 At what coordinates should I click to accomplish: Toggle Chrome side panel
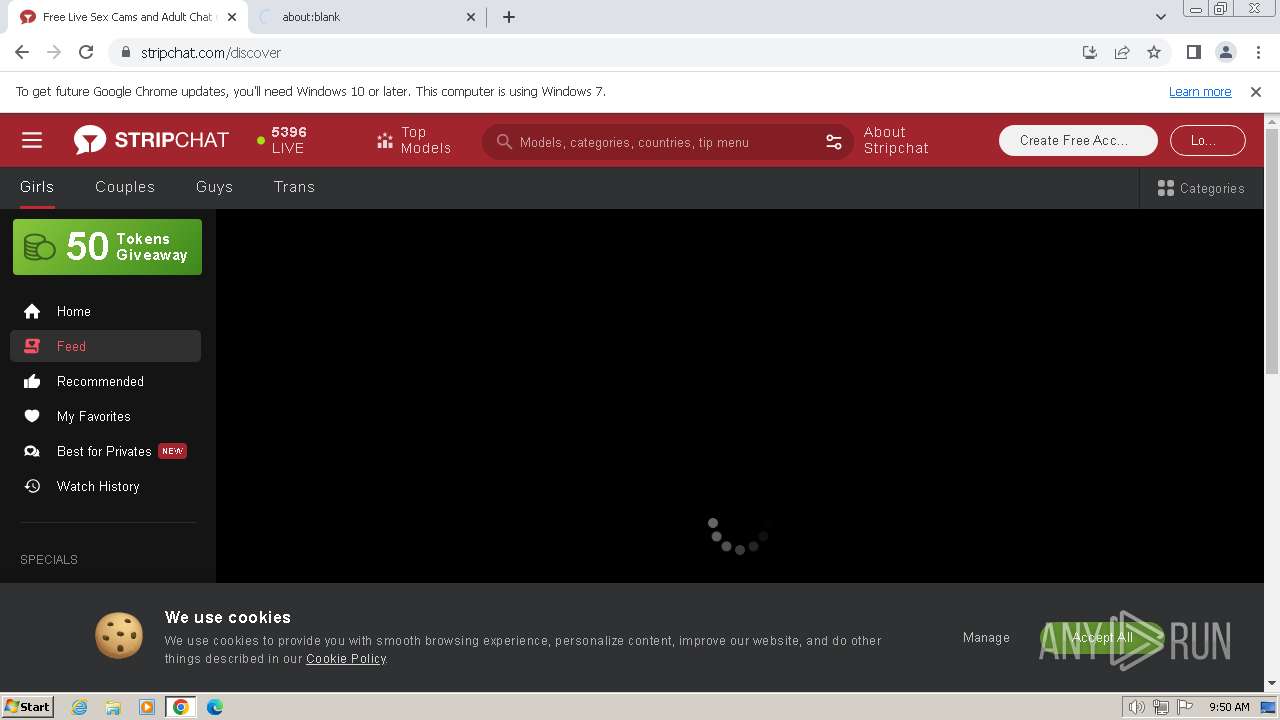click(x=1194, y=52)
